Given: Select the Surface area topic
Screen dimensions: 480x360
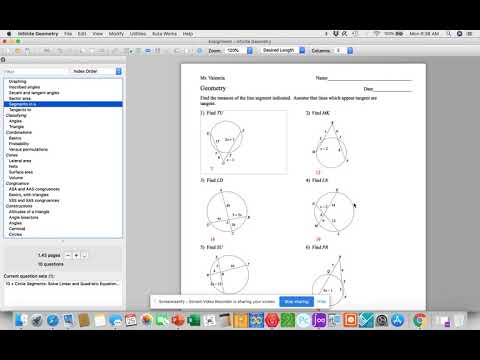Looking at the screenshot, I should (x=21, y=172).
